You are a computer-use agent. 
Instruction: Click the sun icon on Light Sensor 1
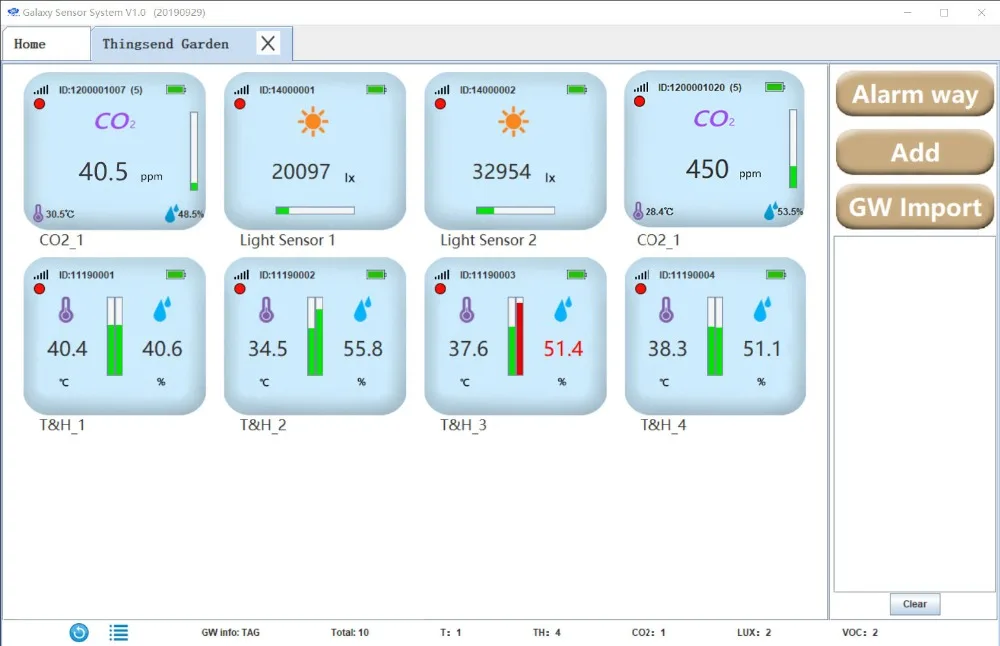tap(313, 121)
